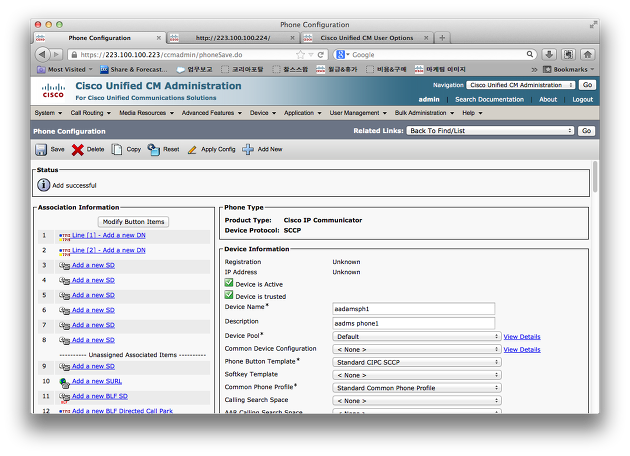The image size is (630, 456).
Task: Switch to the http://223.100.100.224/ tab
Action: coord(233,38)
